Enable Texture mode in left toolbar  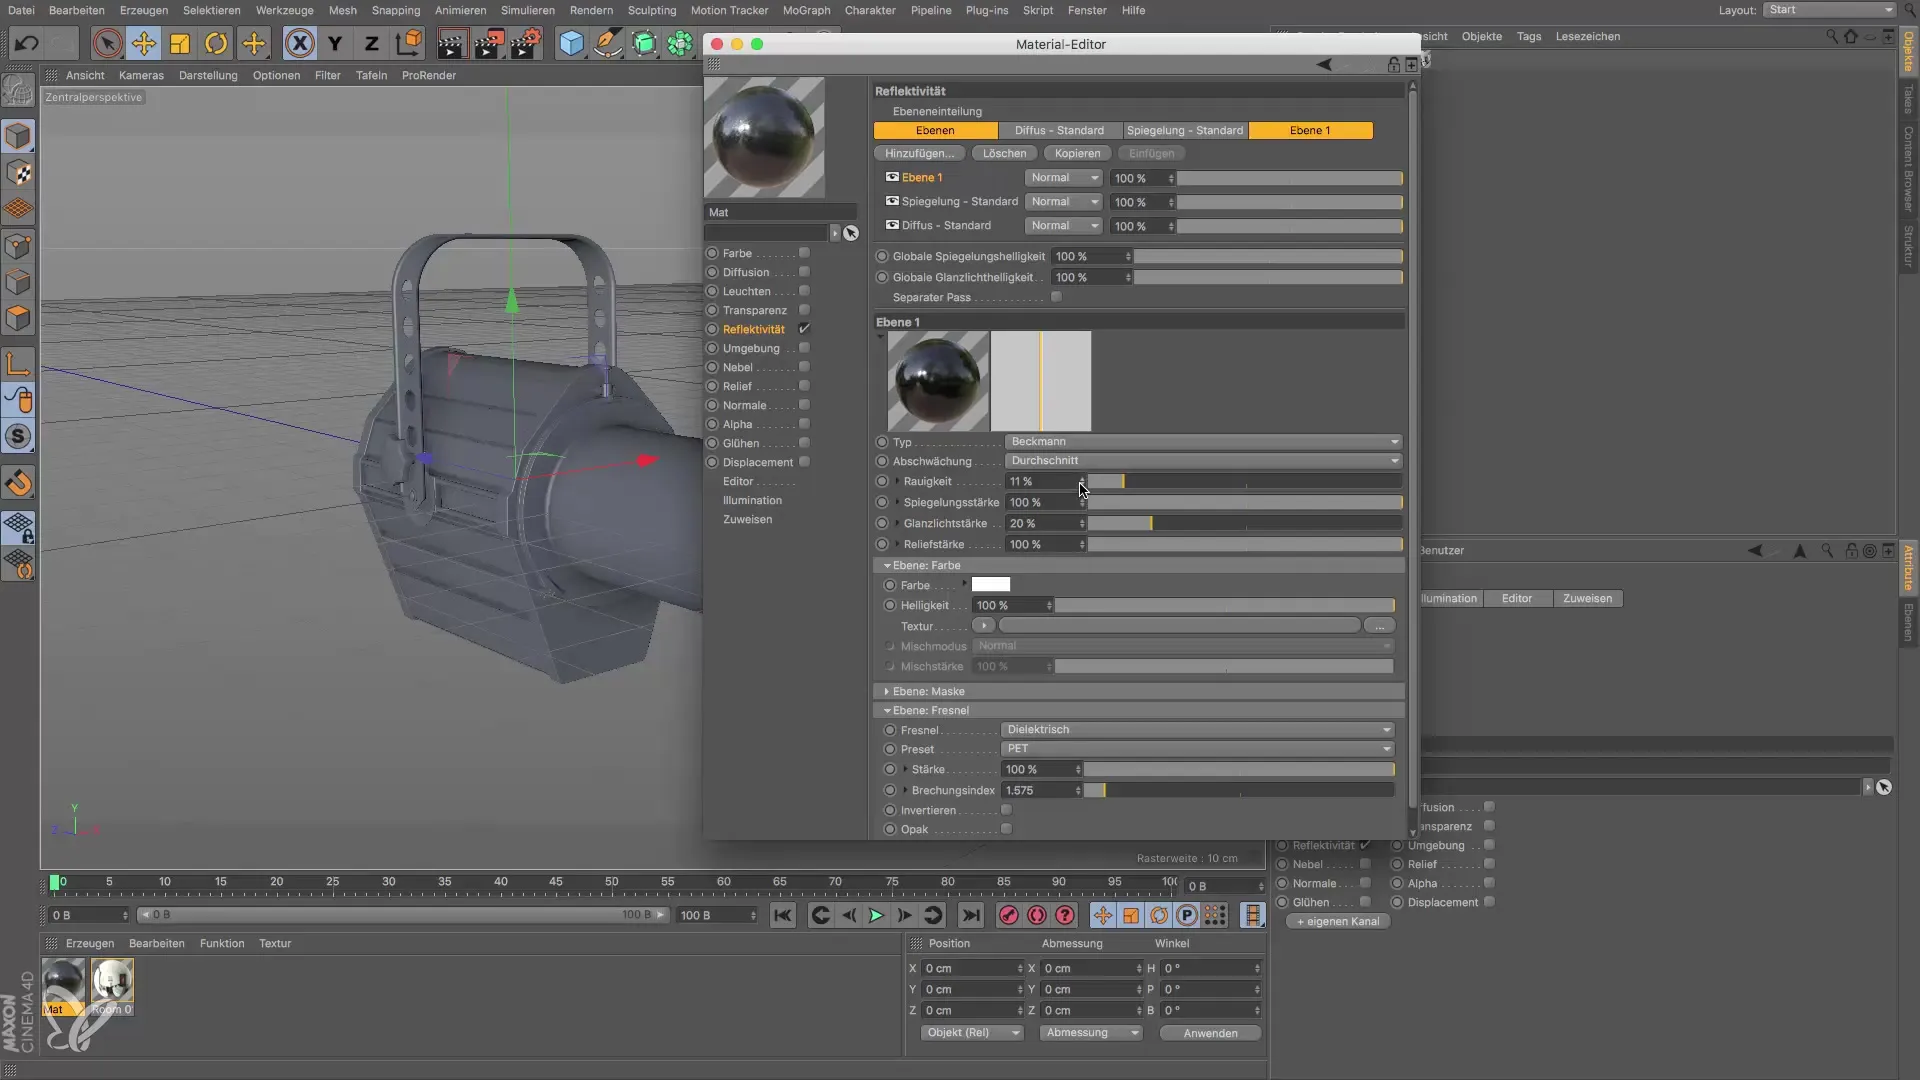point(18,173)
